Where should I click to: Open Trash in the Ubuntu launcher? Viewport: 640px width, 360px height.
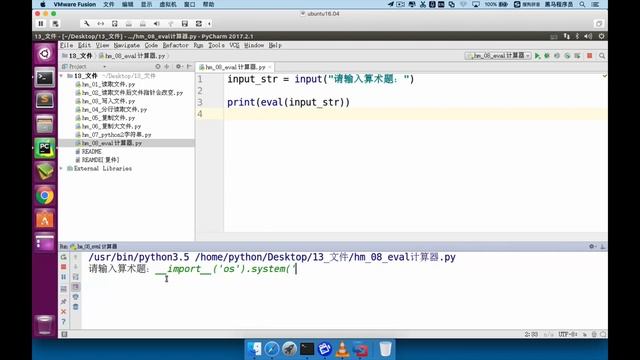click(x=44, y=325)
